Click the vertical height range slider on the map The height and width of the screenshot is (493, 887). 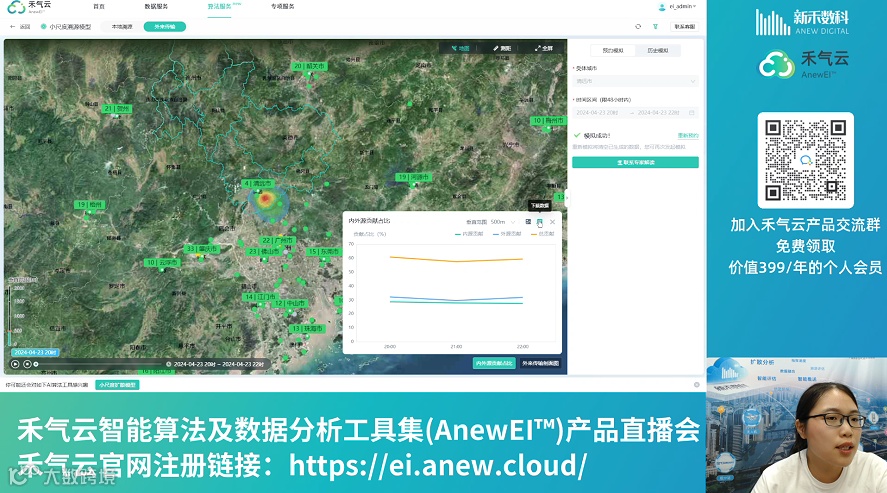tap(10, 314)
